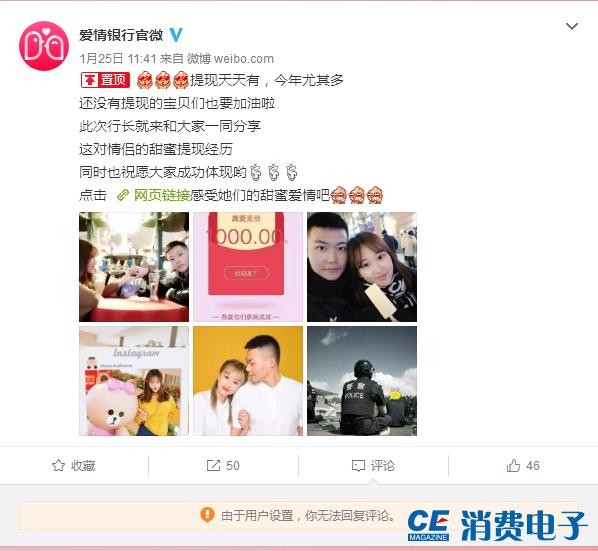Click the 1月25日 11:41 timestamp
Screen dimensions: 598x551
(118, 59)
